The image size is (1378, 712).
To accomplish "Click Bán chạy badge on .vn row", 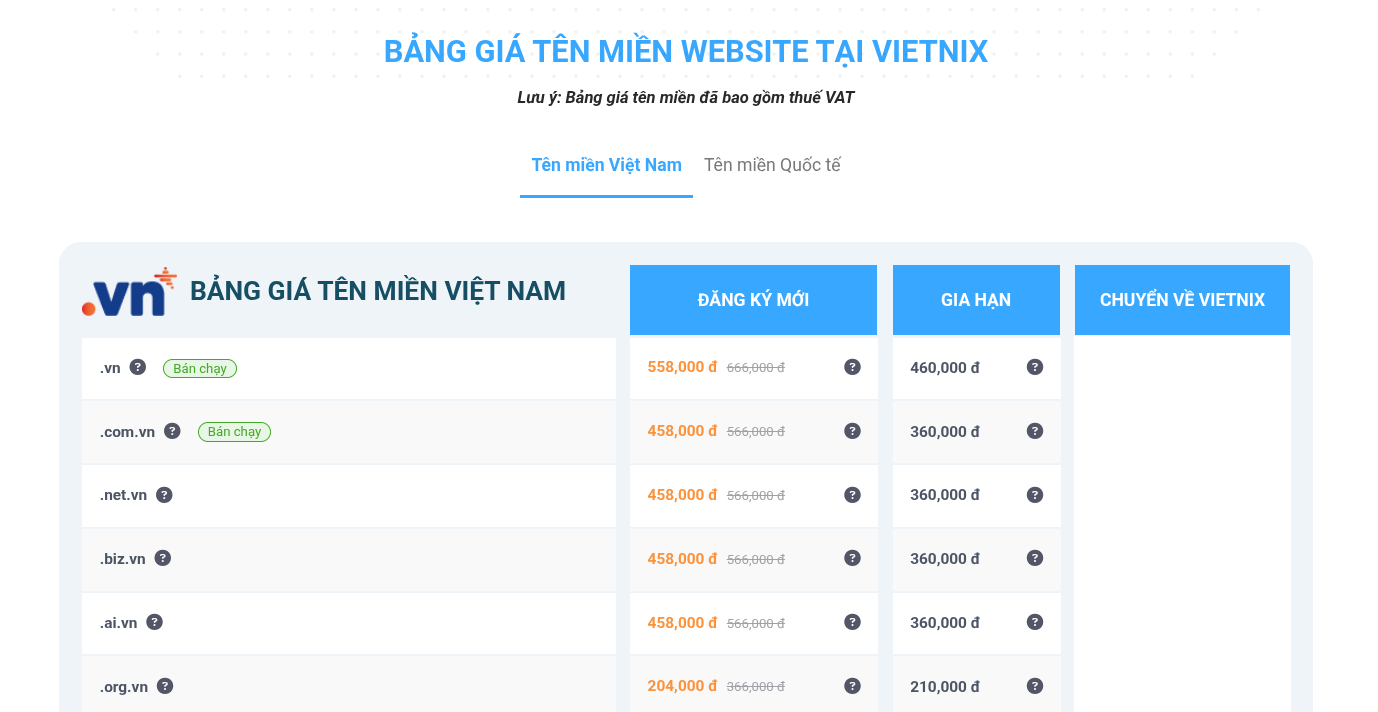I will click(200, 368).
